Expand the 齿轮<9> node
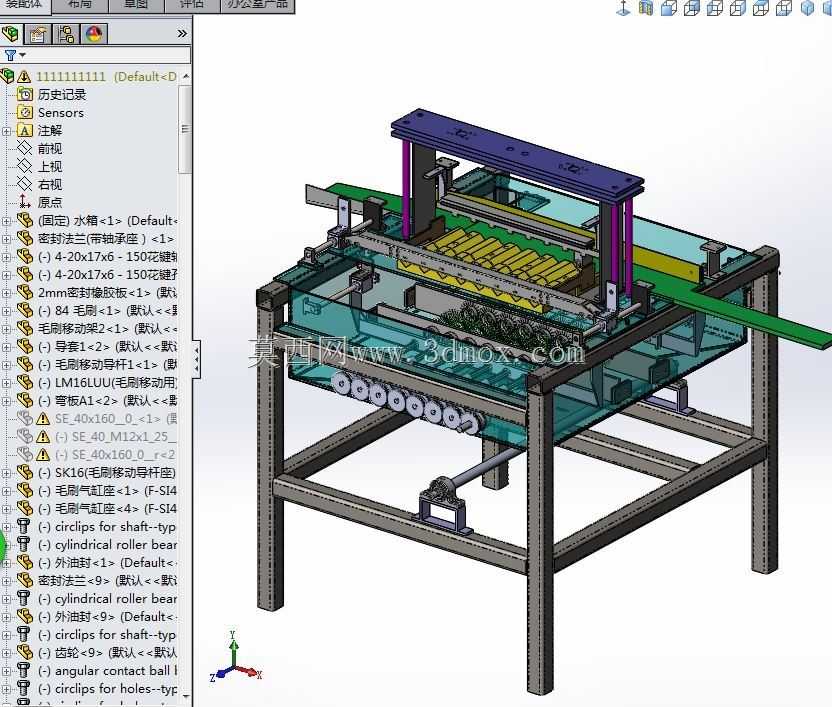This screenshot has width=832, height=707. coord(6,653)
